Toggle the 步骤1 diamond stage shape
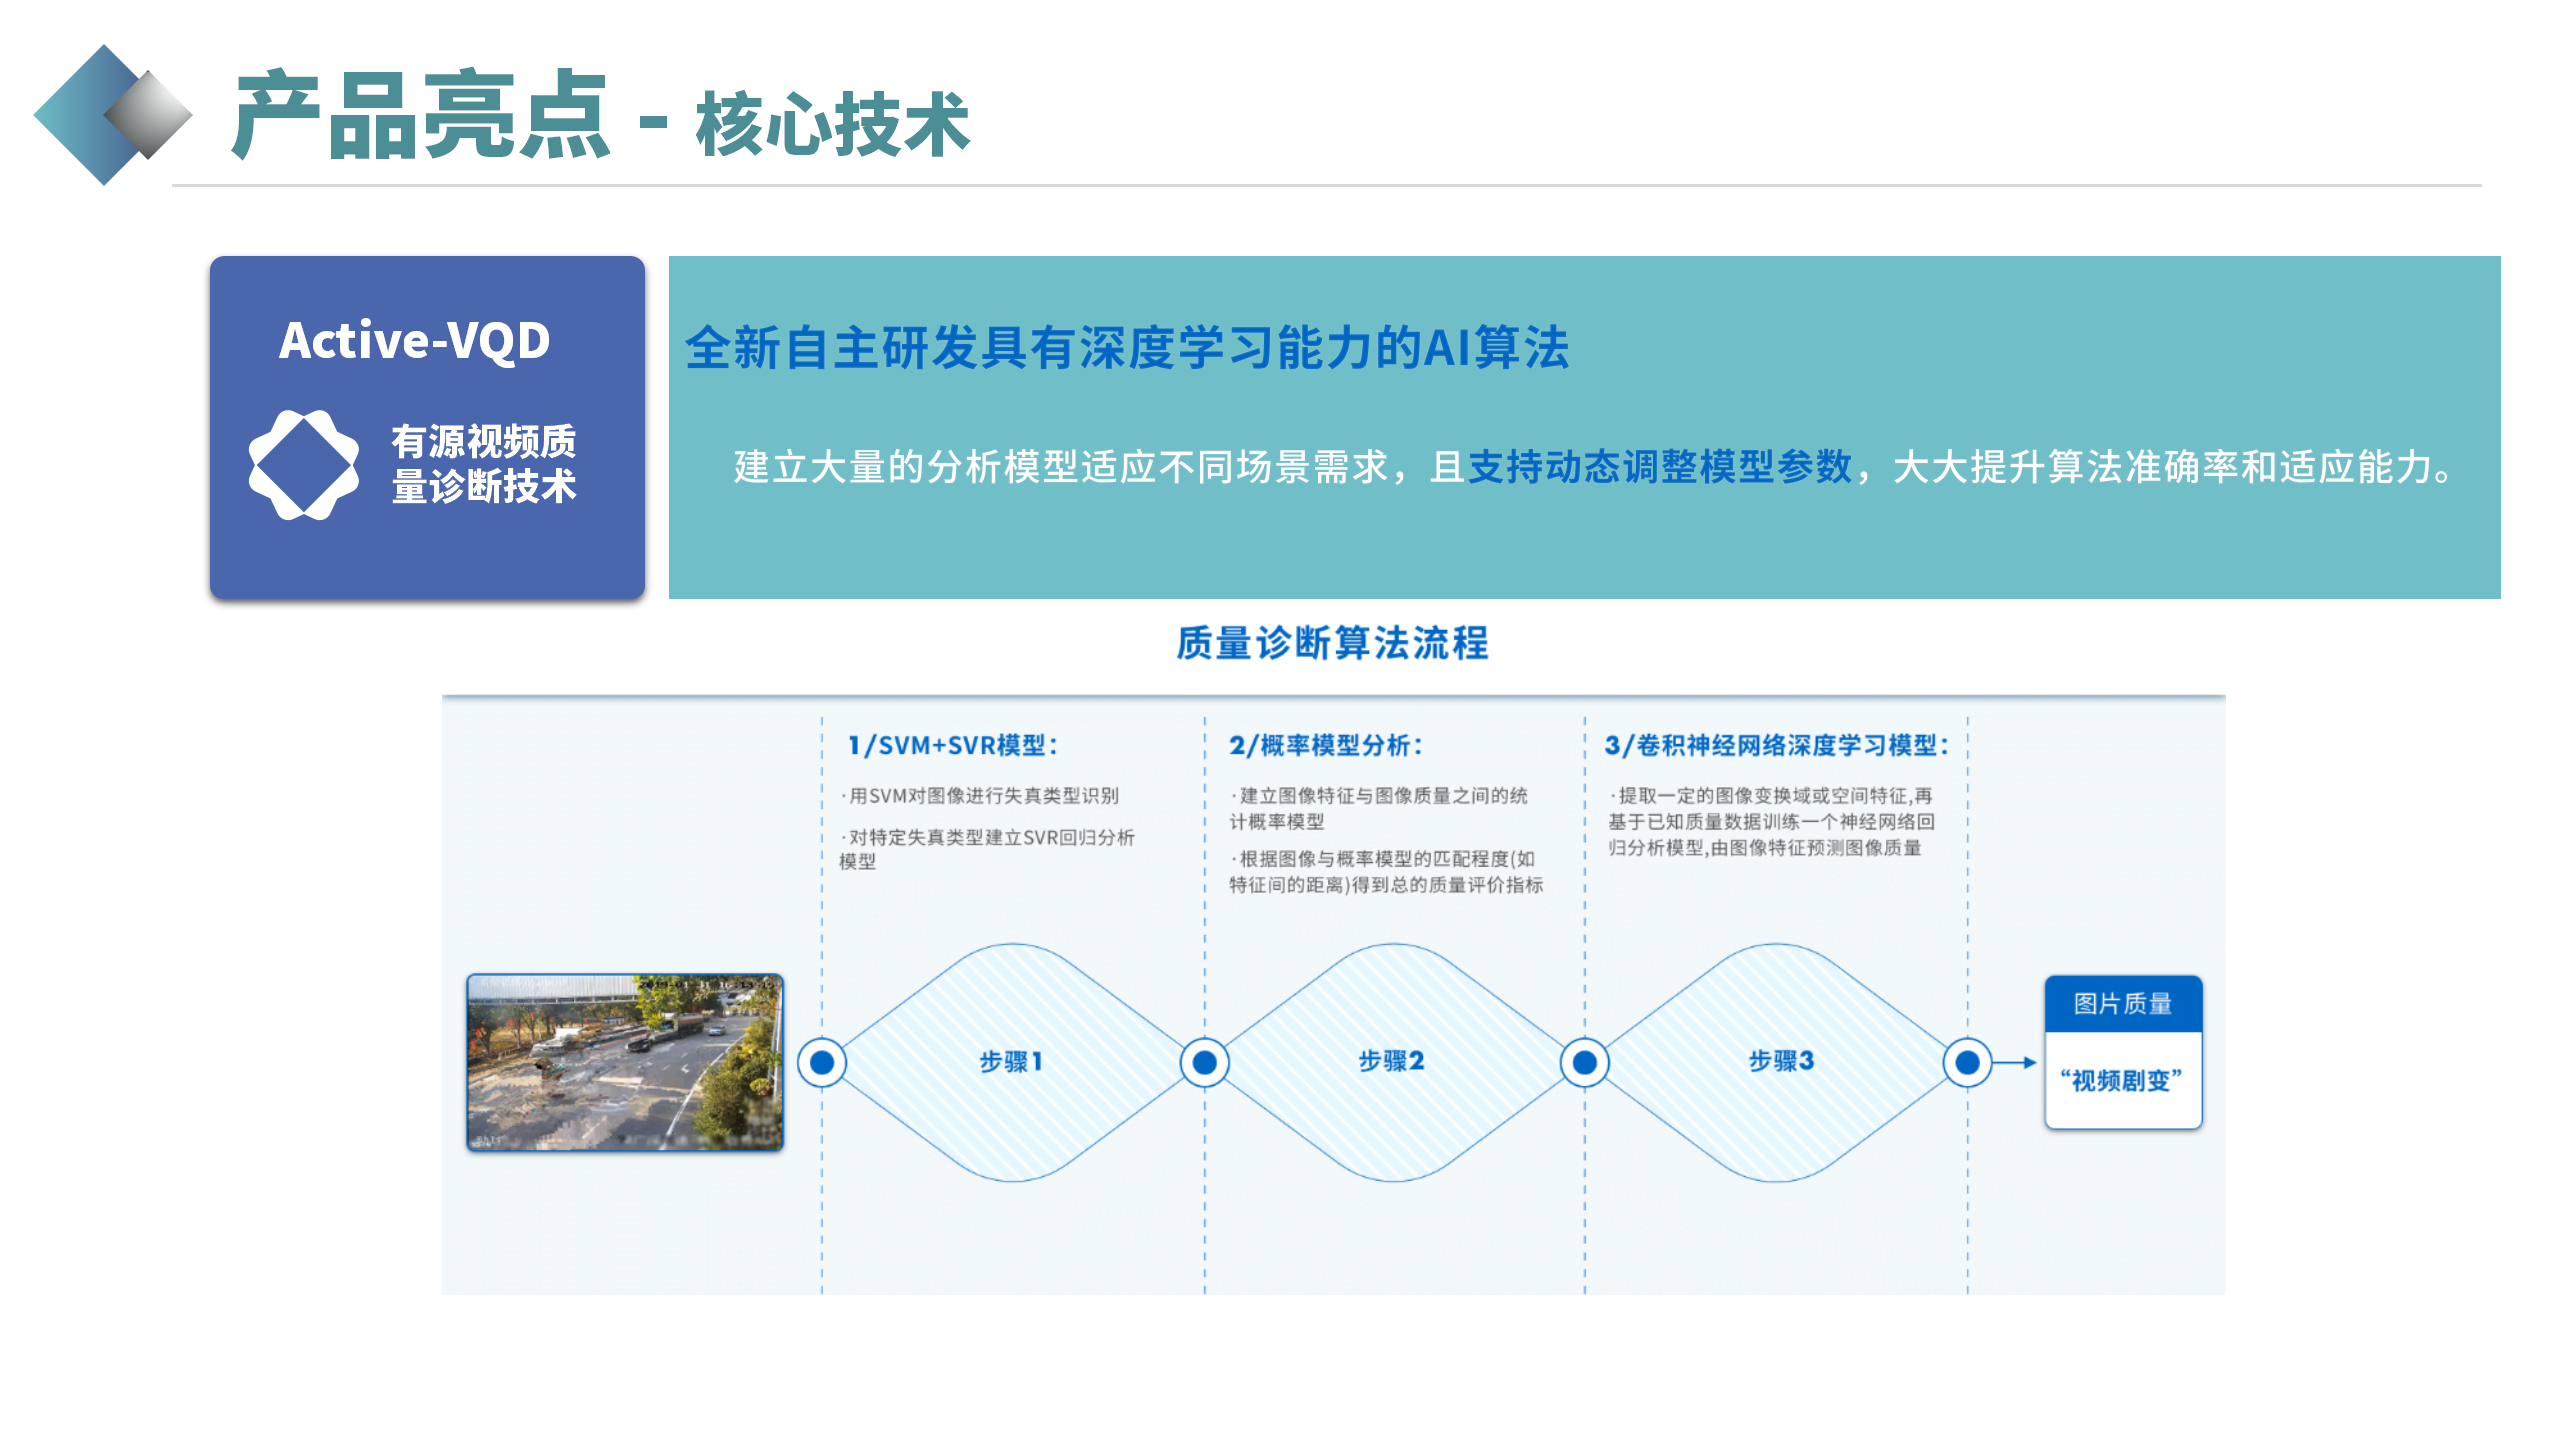This screenshot has width=2560, height=1440. 1012,1063
